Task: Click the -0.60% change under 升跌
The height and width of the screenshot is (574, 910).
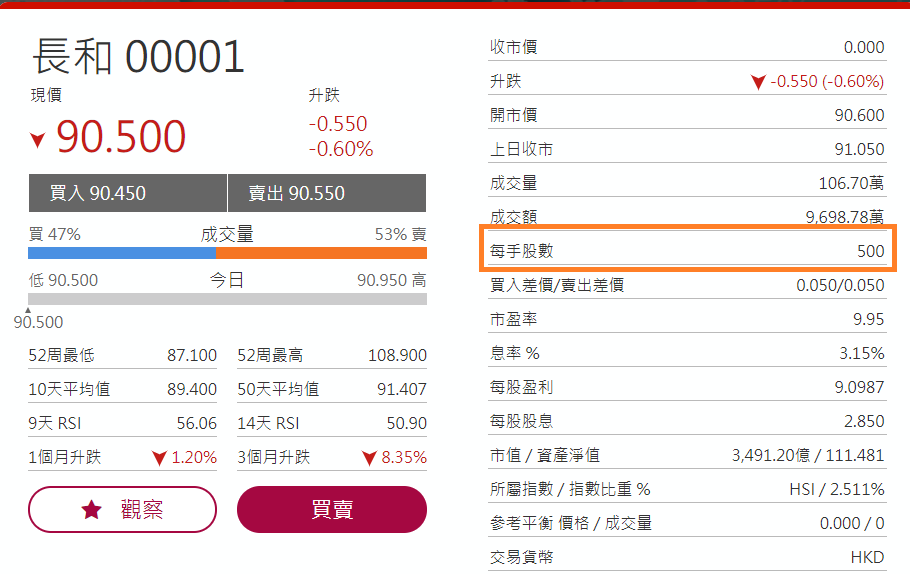Action: pyautogui.click(x=341, y=149)
